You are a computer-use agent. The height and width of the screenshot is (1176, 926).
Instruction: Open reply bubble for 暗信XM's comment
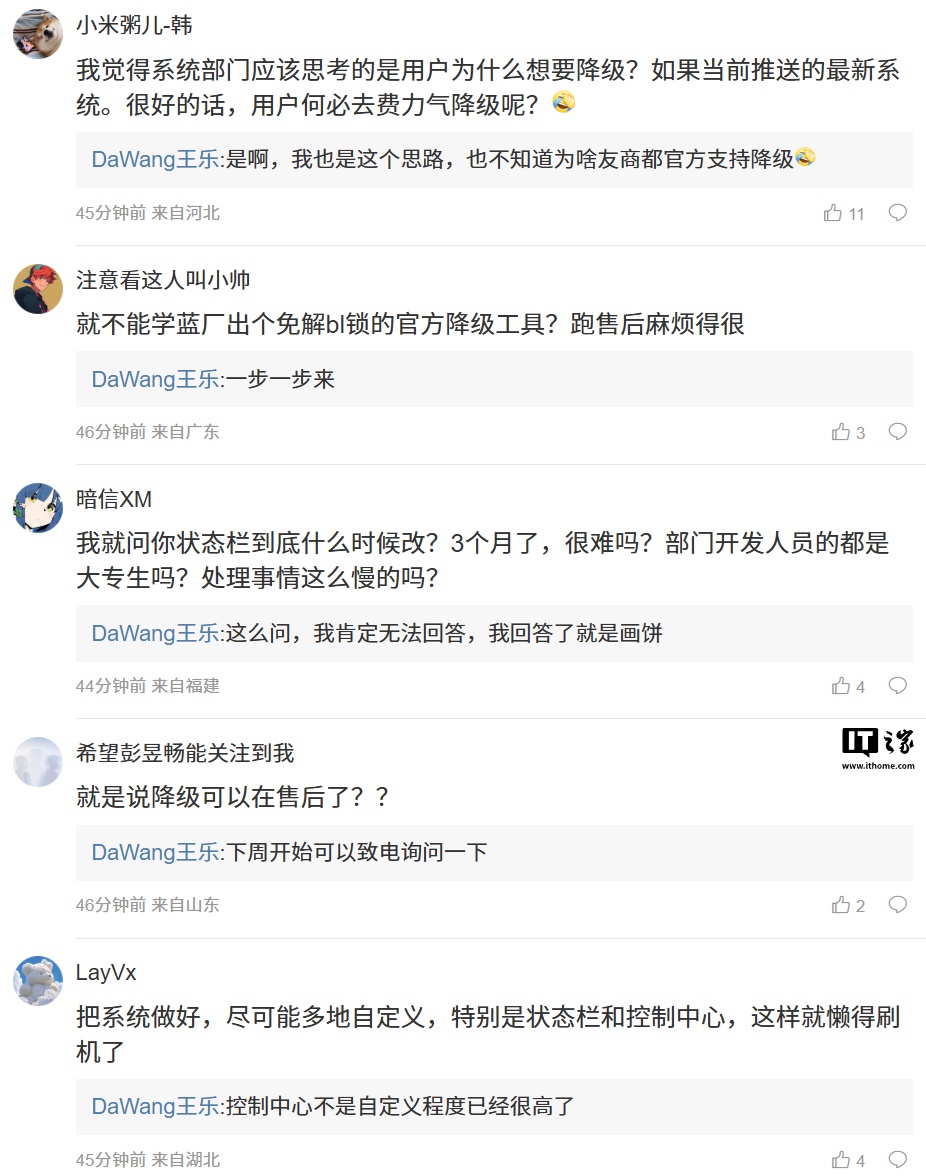(898, 685)
